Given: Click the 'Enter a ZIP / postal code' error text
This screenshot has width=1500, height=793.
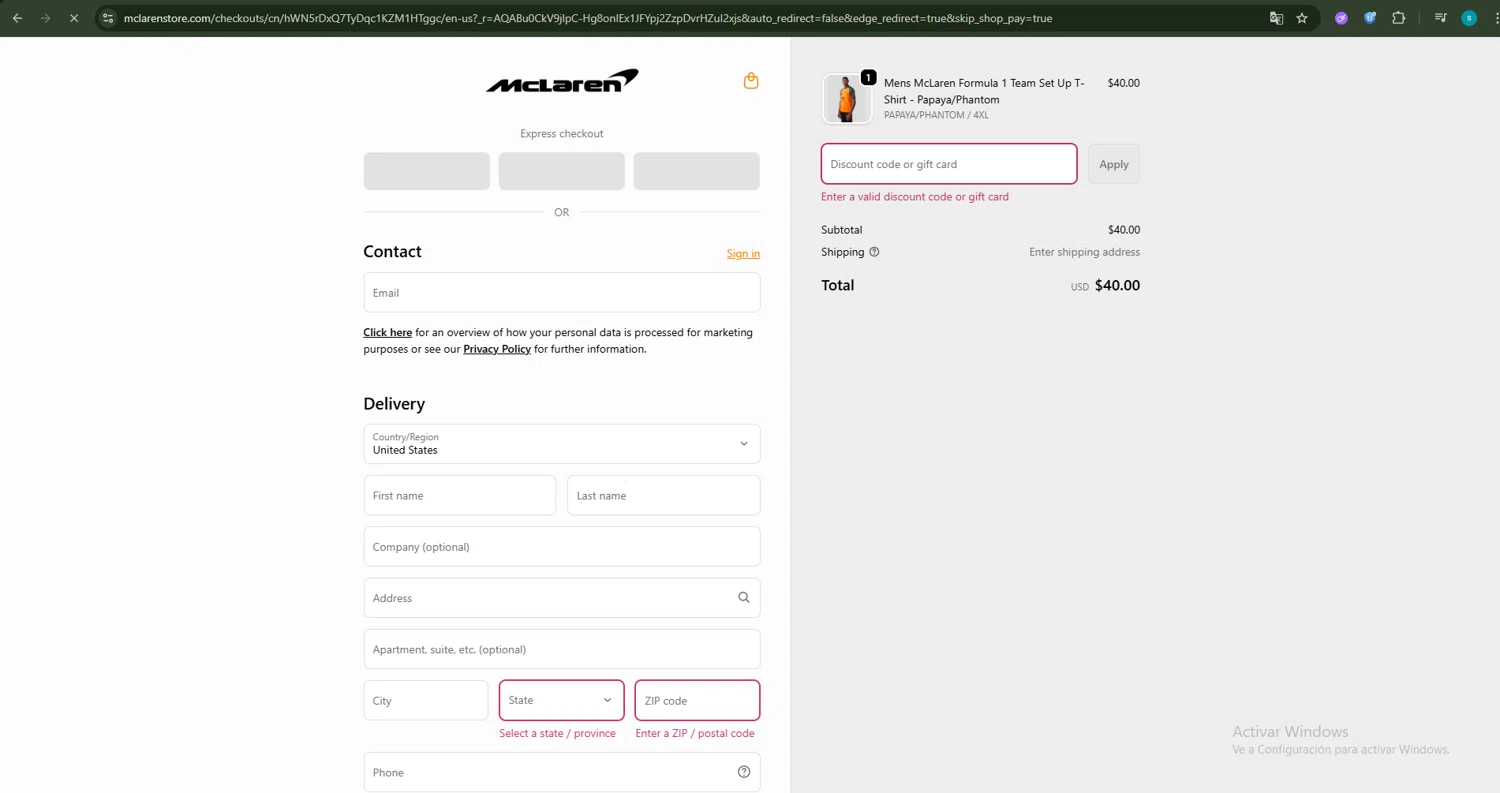Looking at the screenshot, I should (x=695, y=733).
